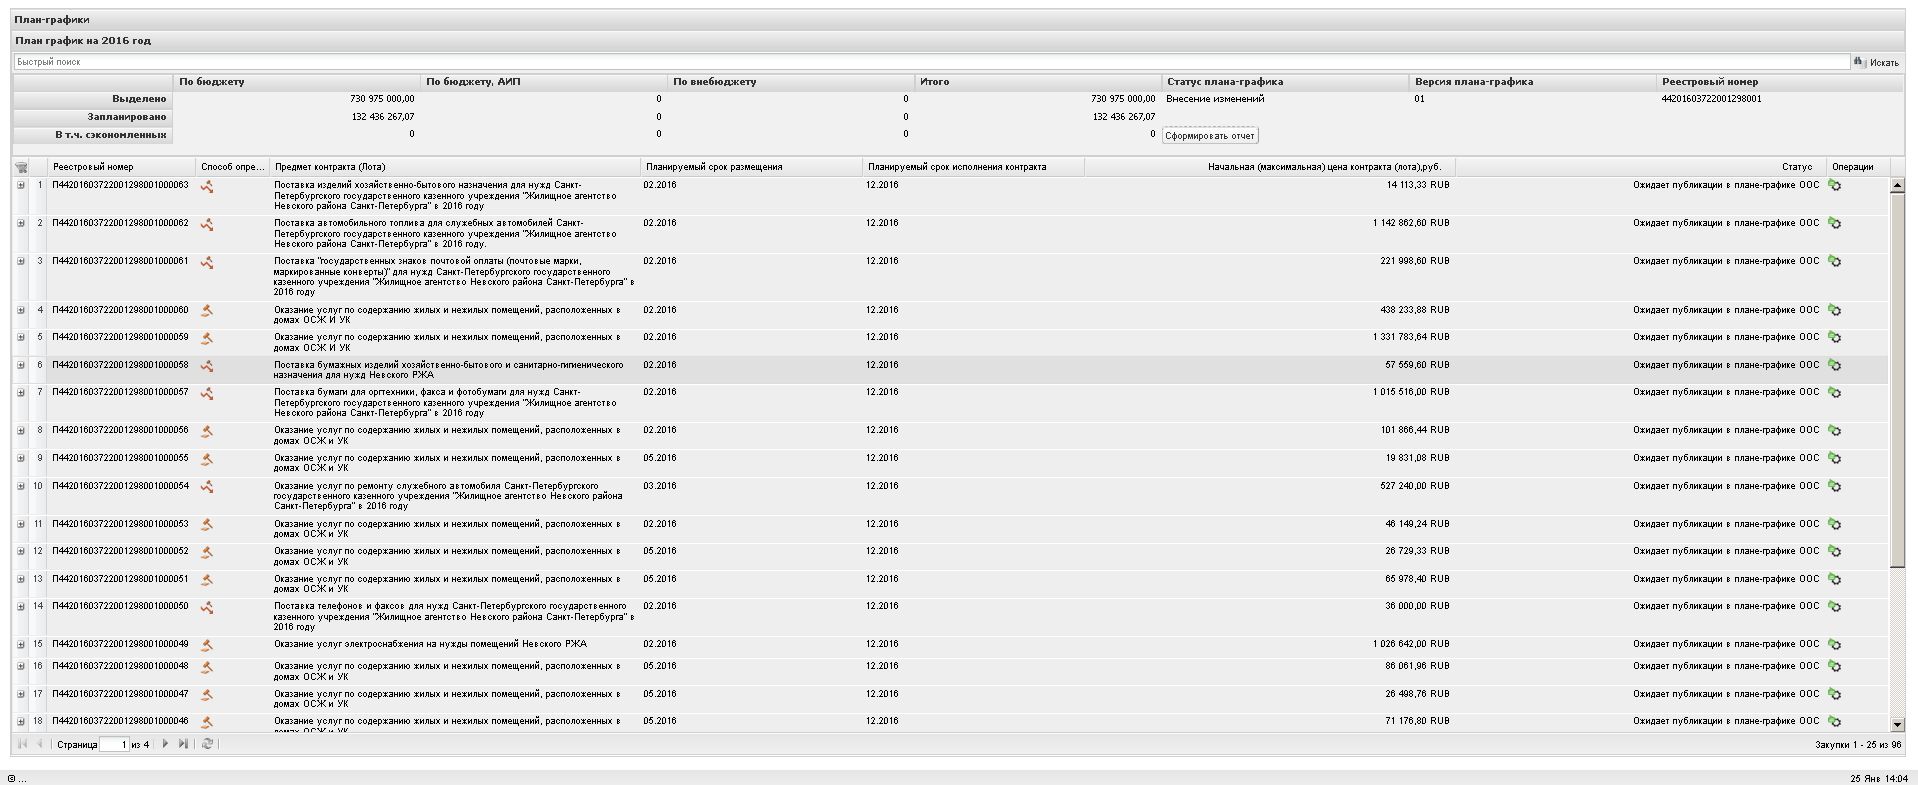Image resolution: width=1918 pixels, height=785 pixels.
Task: Click method icon for row ending 0054
Action: 207,487
